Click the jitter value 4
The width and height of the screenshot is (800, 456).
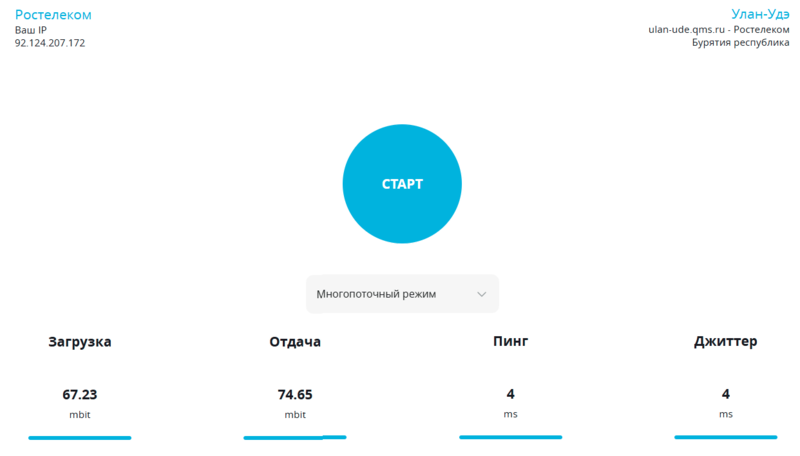(x=725, y=394)
